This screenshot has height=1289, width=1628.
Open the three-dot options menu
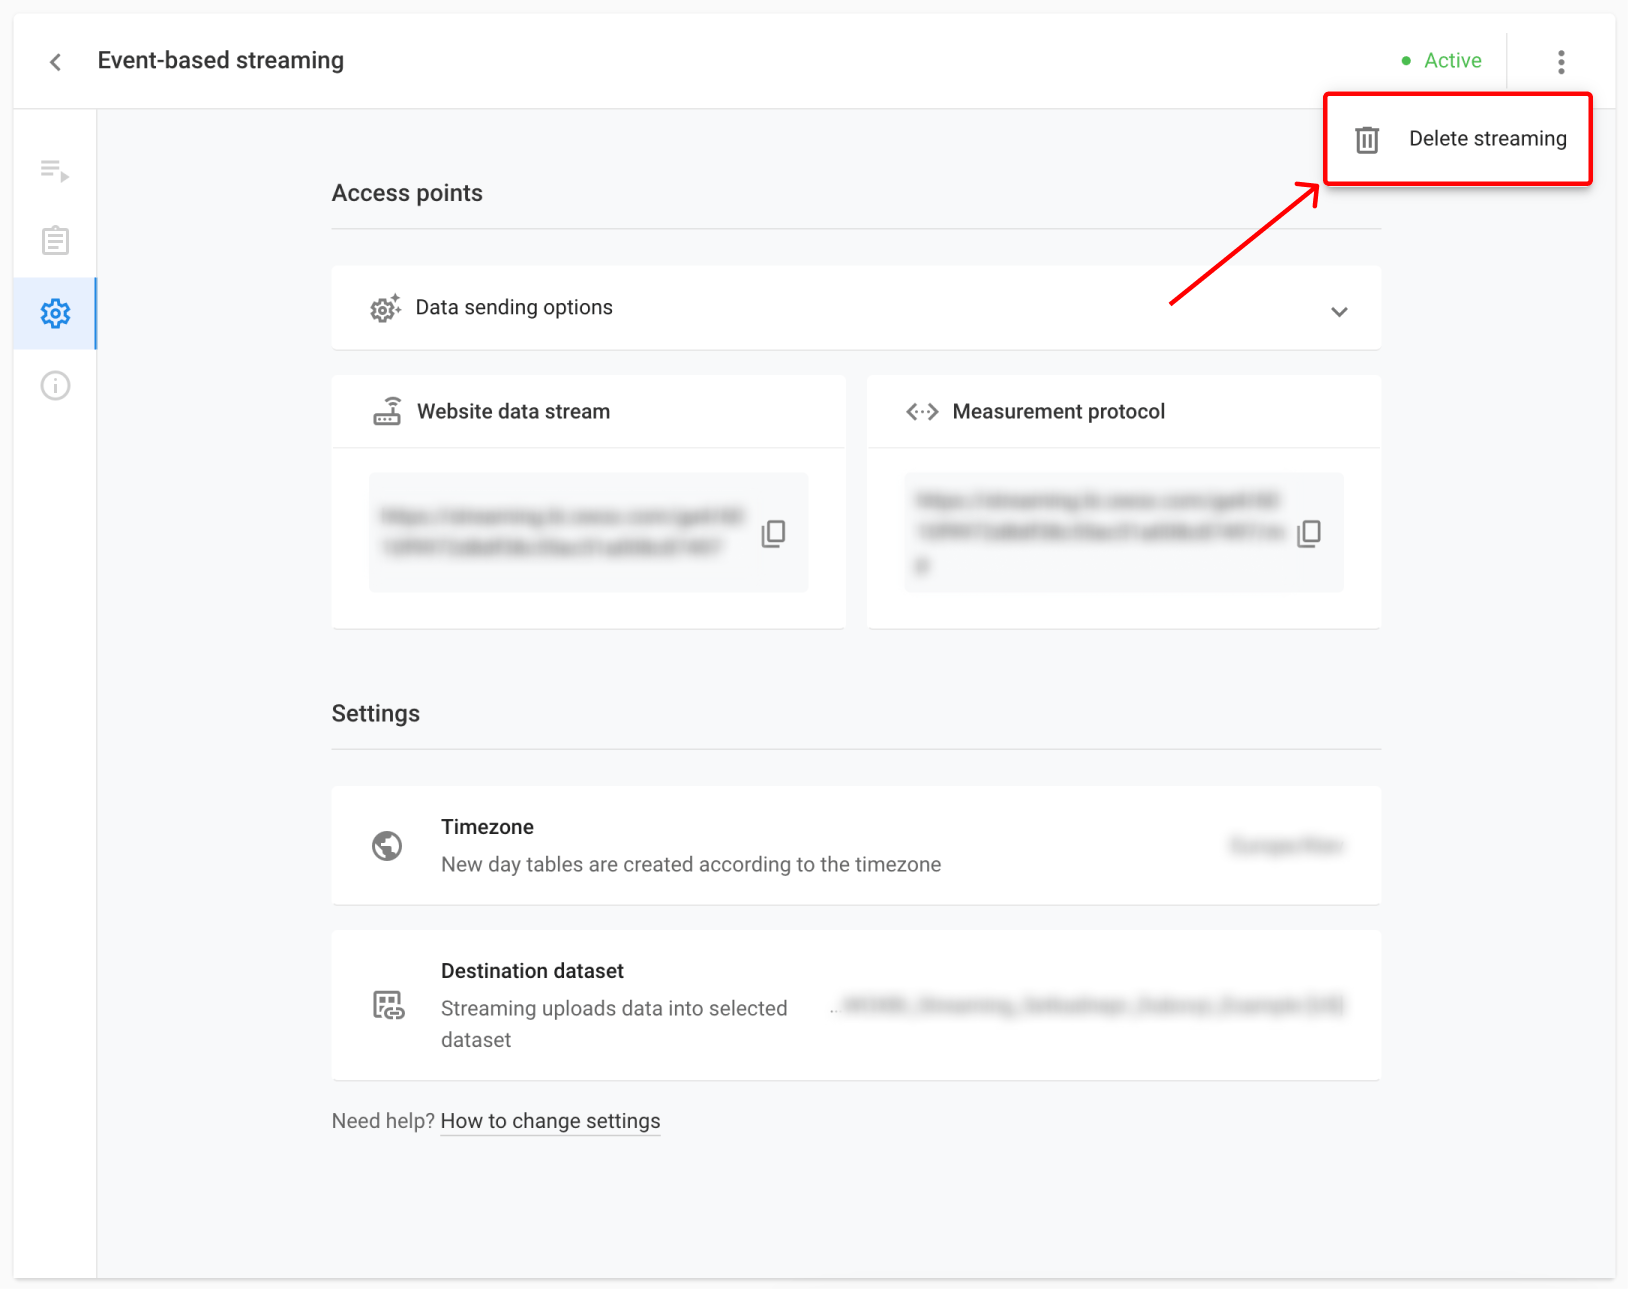1561,61
